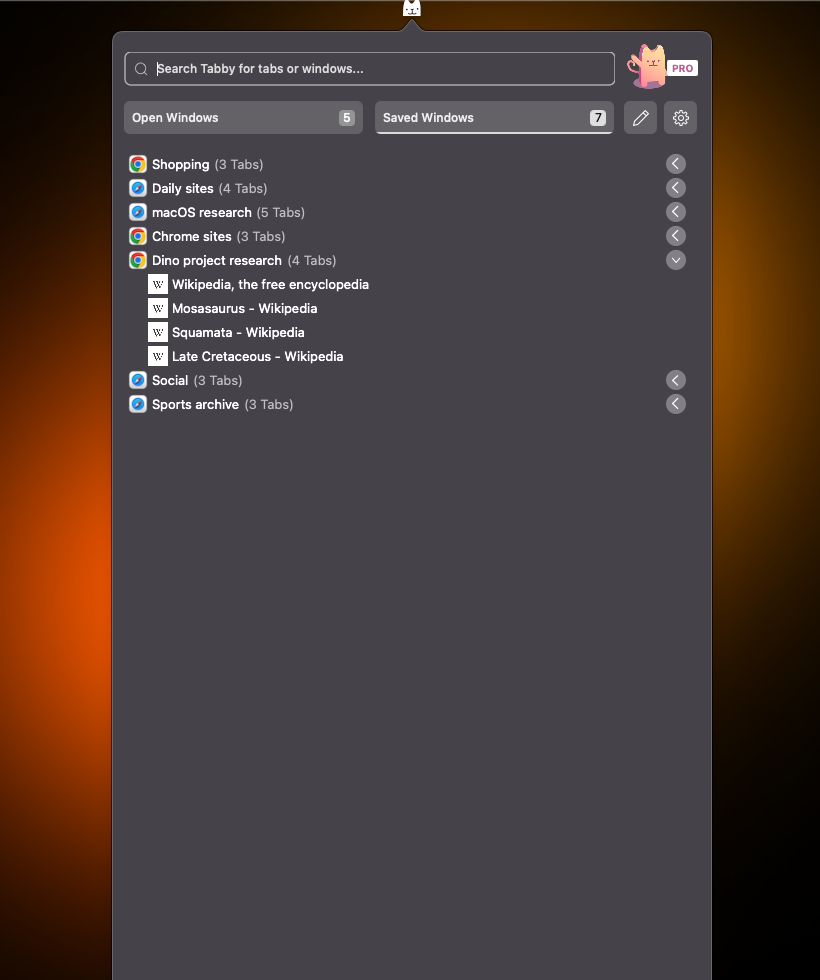Click the Saved Windows count badge 7

598,118
